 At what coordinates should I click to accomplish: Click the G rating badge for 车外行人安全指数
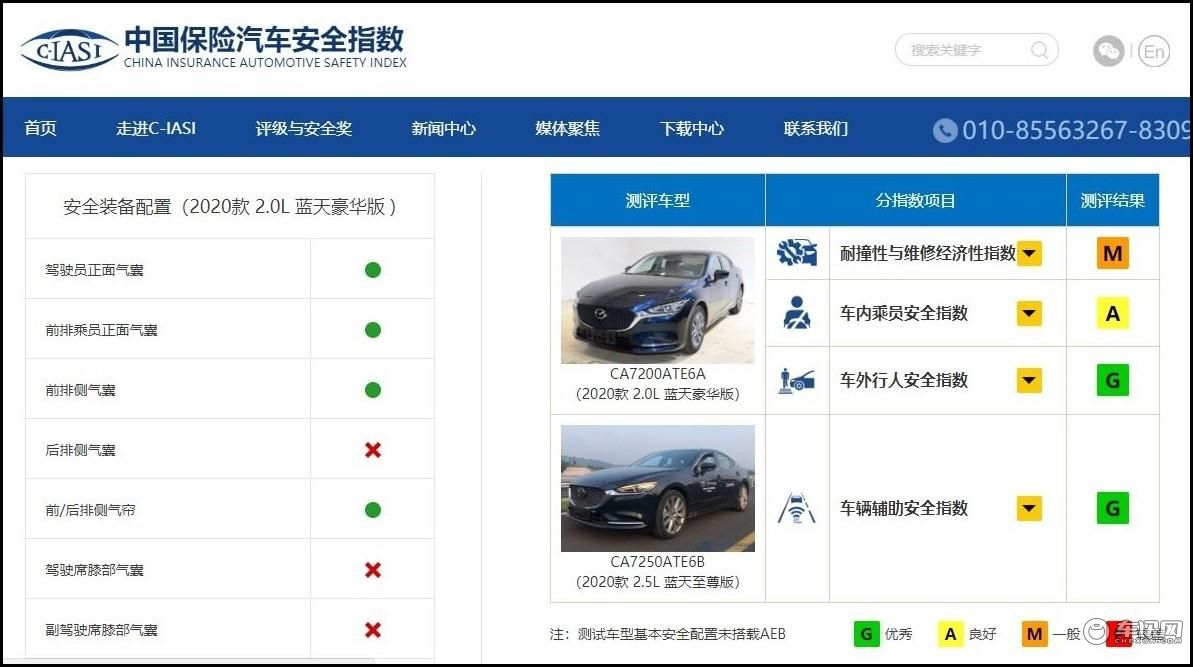coord(1112,380)
